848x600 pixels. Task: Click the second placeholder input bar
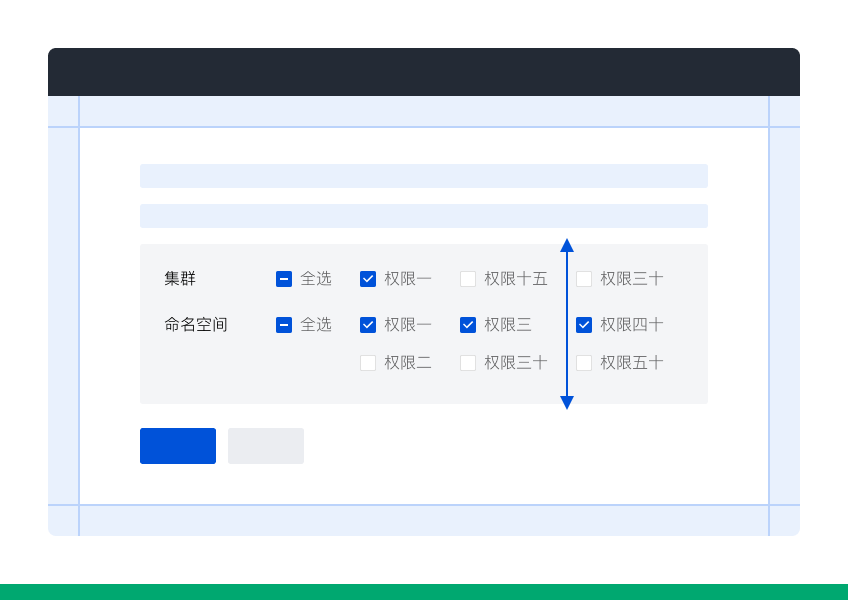424,216
